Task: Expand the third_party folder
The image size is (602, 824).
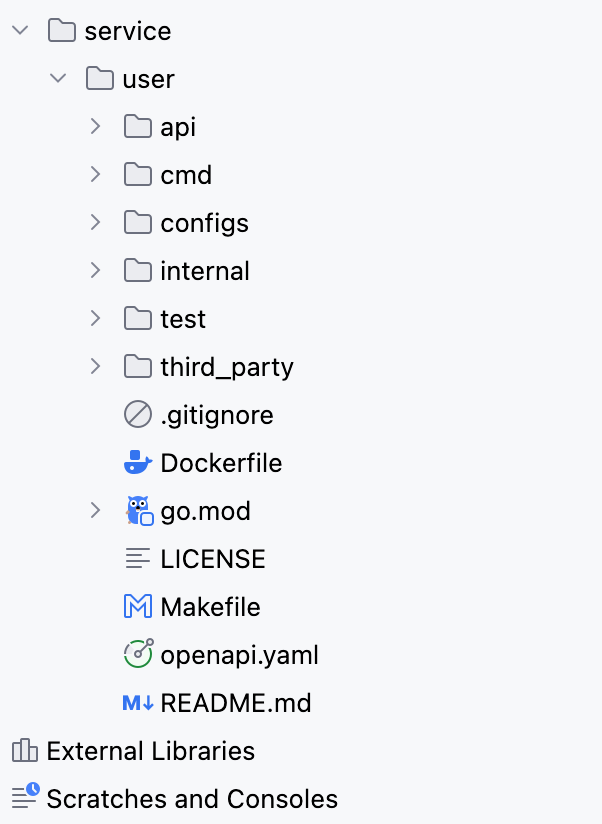Action: (x=96, y=367)
